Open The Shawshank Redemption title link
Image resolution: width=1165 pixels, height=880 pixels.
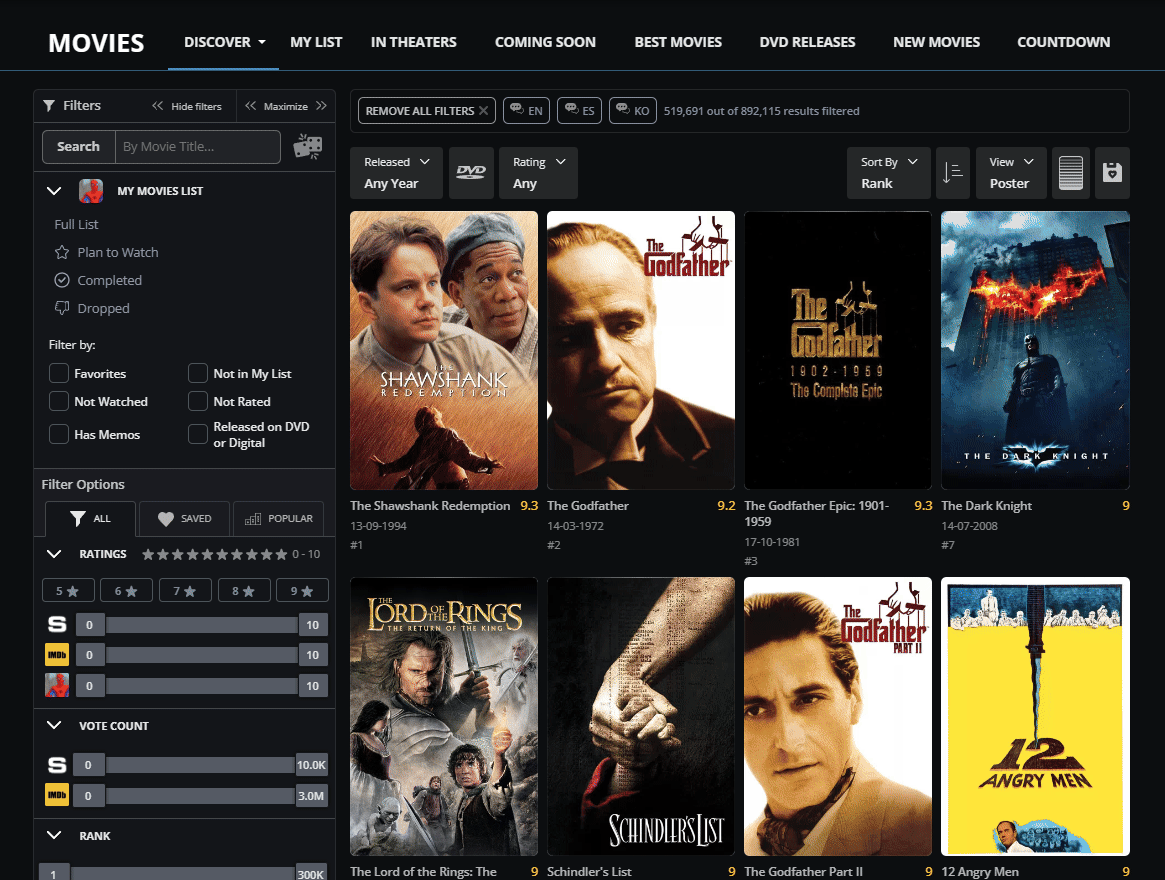[430, 505]
